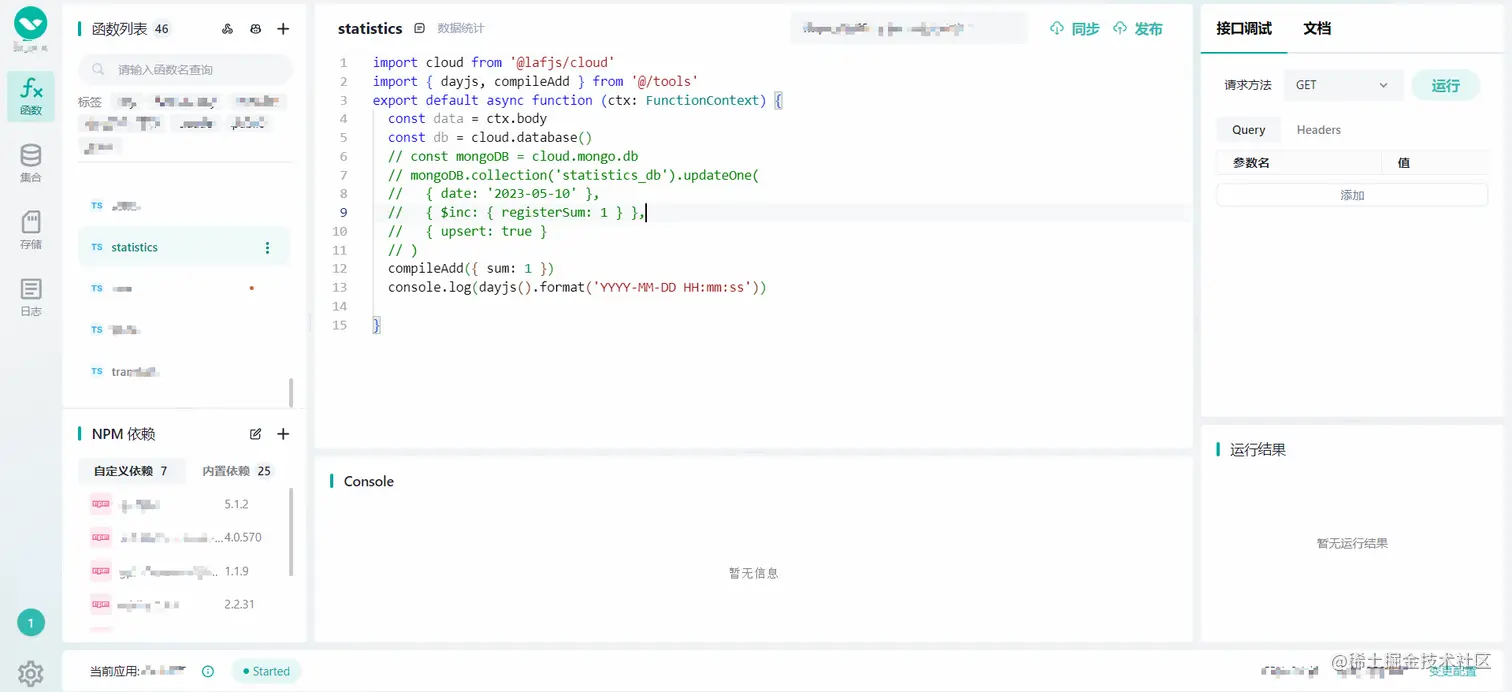Screen dimensions: 1512x692
Task: Click code line 12 with compileAdd
Action: [x=471, y=269]
